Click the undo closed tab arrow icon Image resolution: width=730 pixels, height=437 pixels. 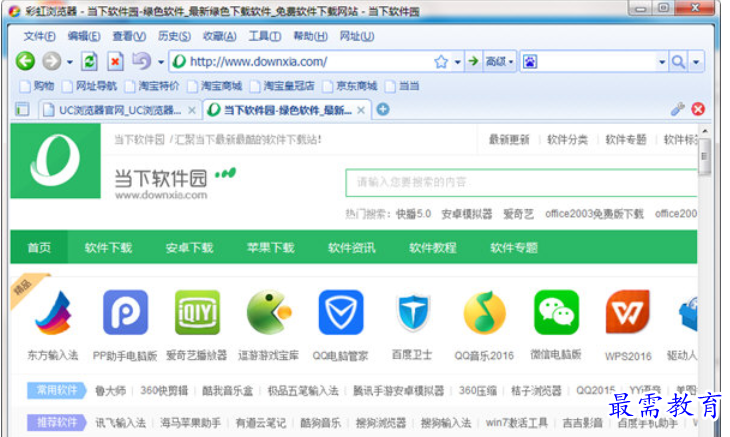click(x=142, y=61)
